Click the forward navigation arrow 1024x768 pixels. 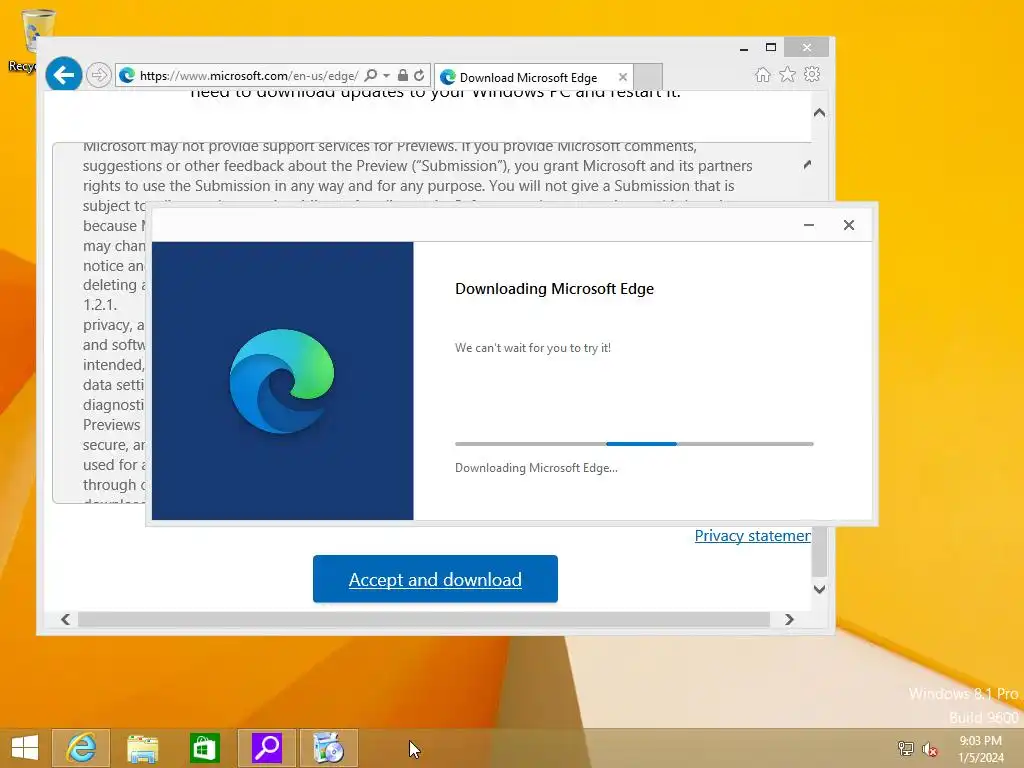99,75
